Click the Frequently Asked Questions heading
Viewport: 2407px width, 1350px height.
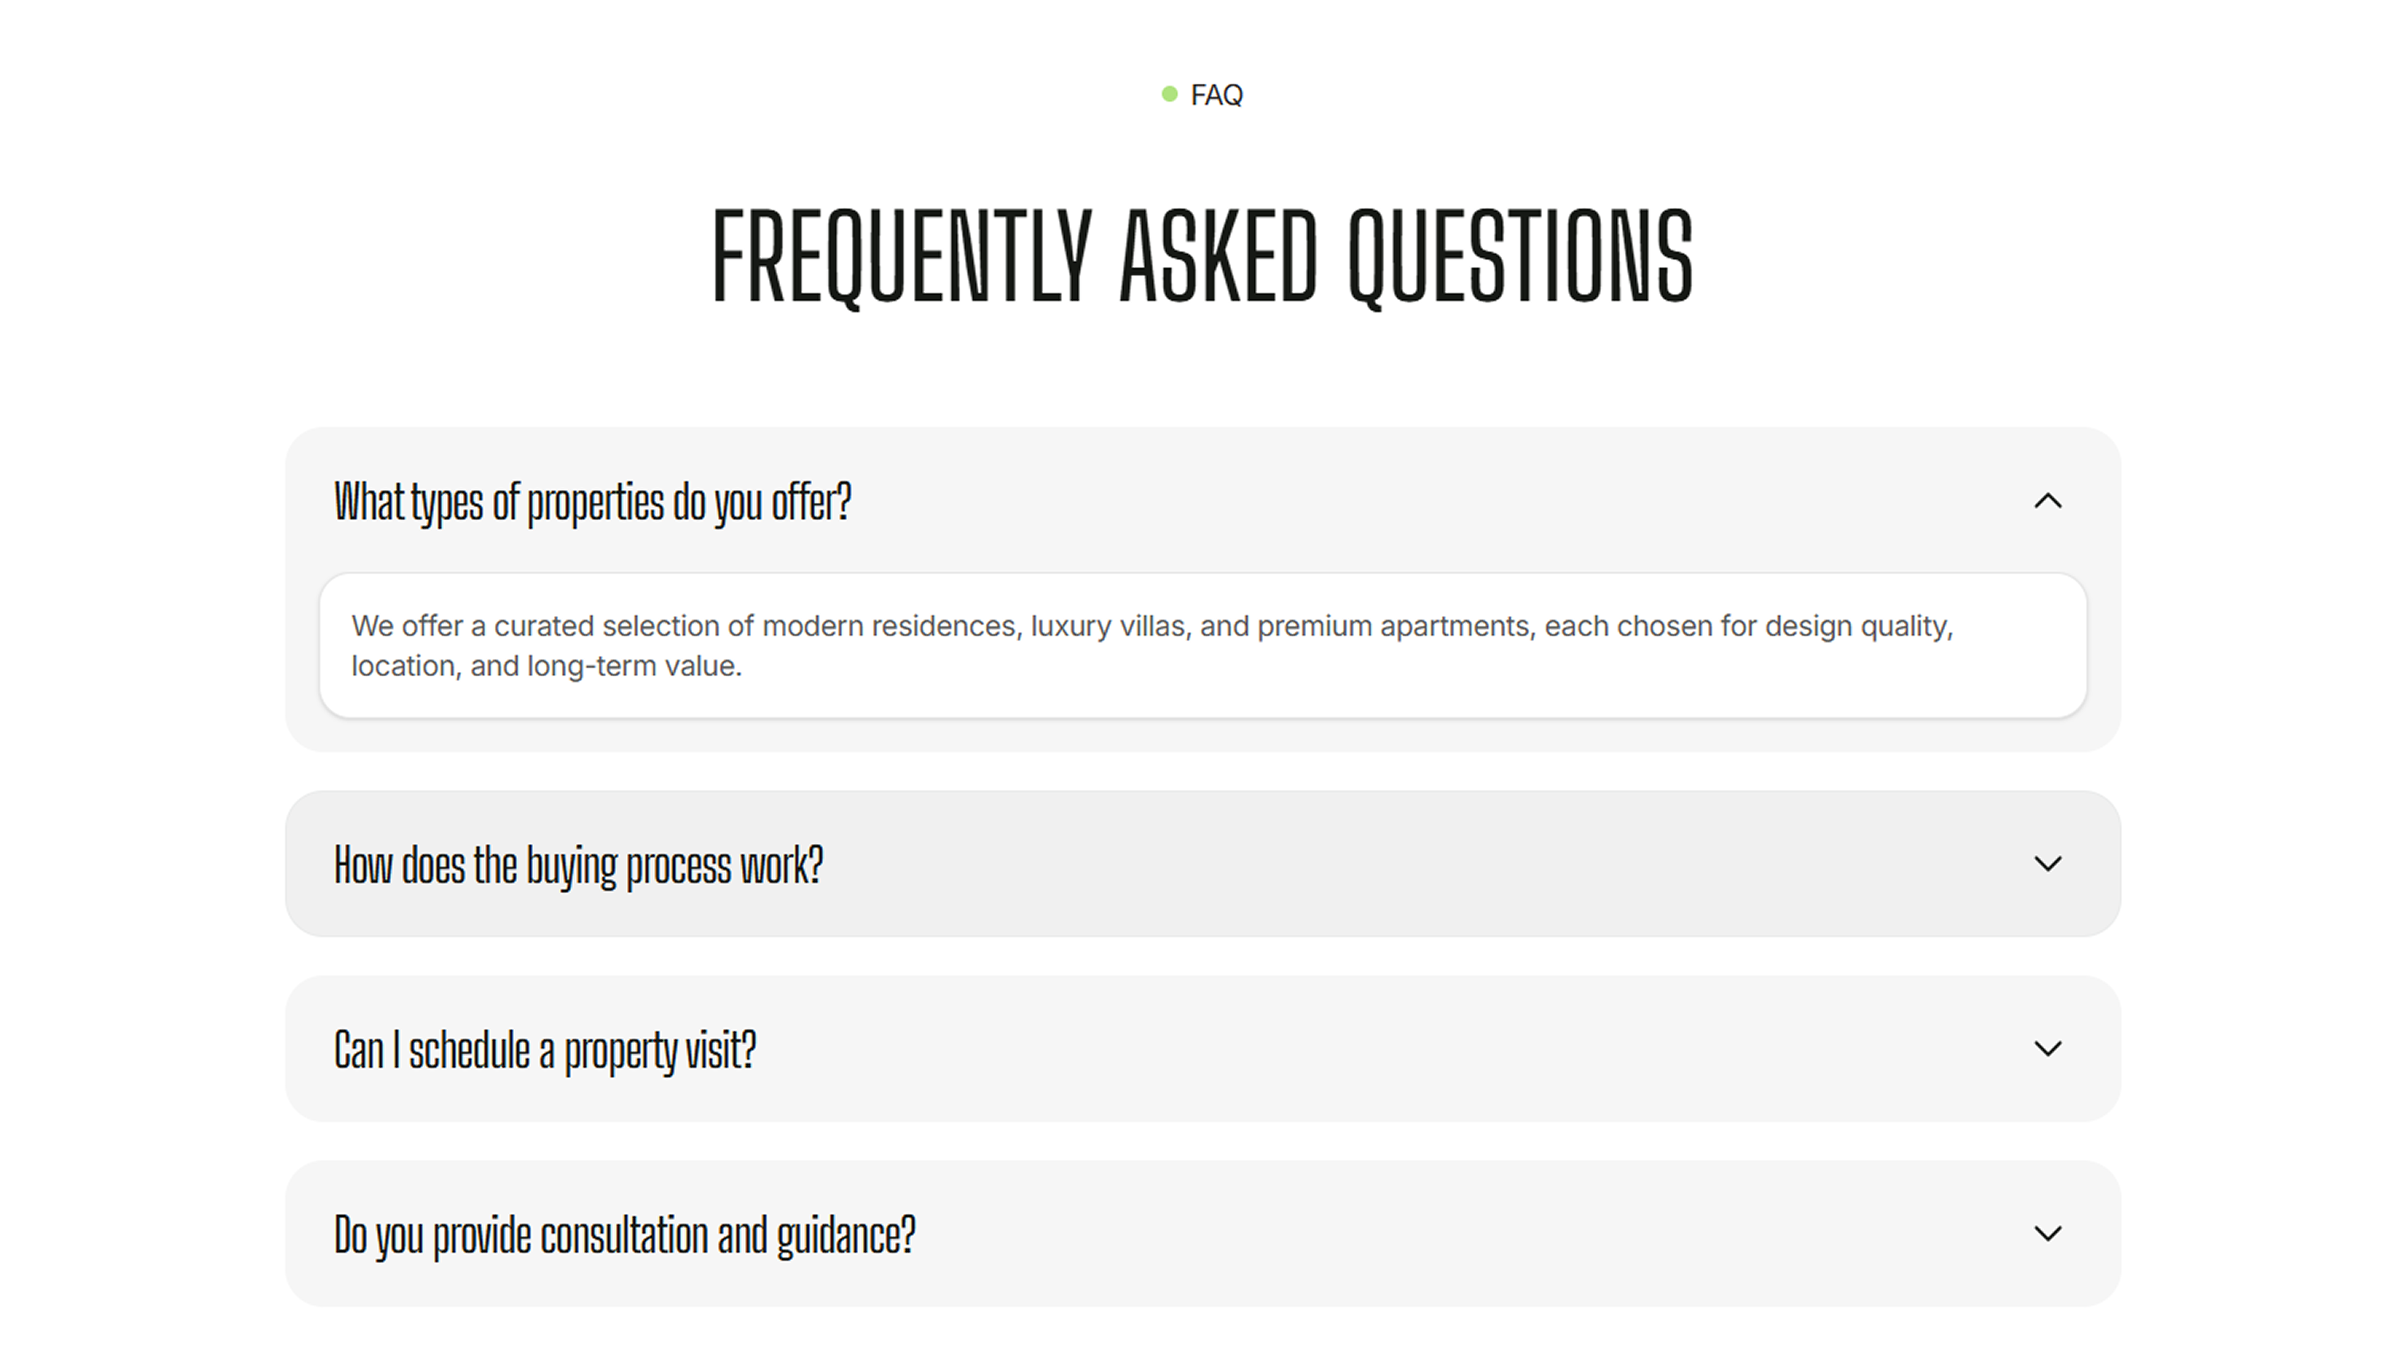coord(1203,256)
